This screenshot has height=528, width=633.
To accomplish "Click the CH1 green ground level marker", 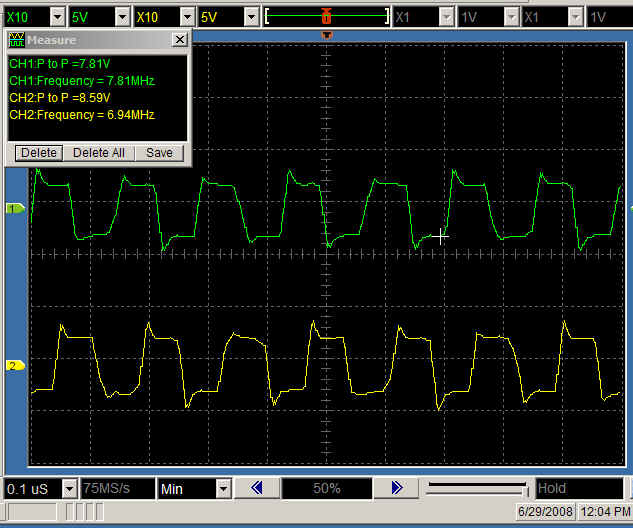I will (x=15, y=209).
